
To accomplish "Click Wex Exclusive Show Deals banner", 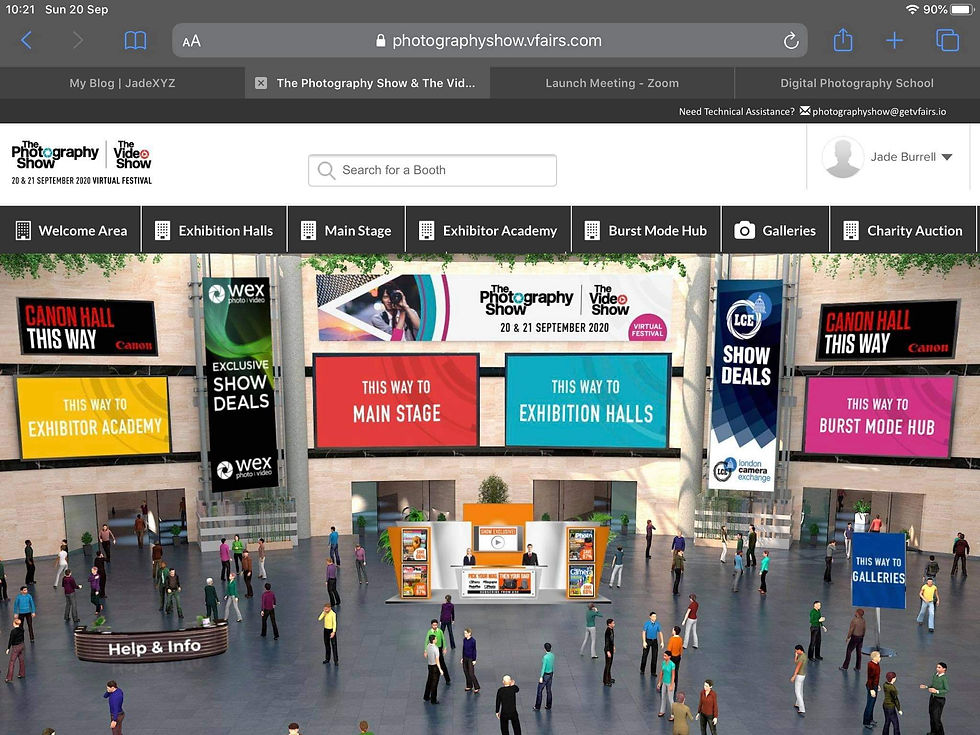I will pos(241,382).
